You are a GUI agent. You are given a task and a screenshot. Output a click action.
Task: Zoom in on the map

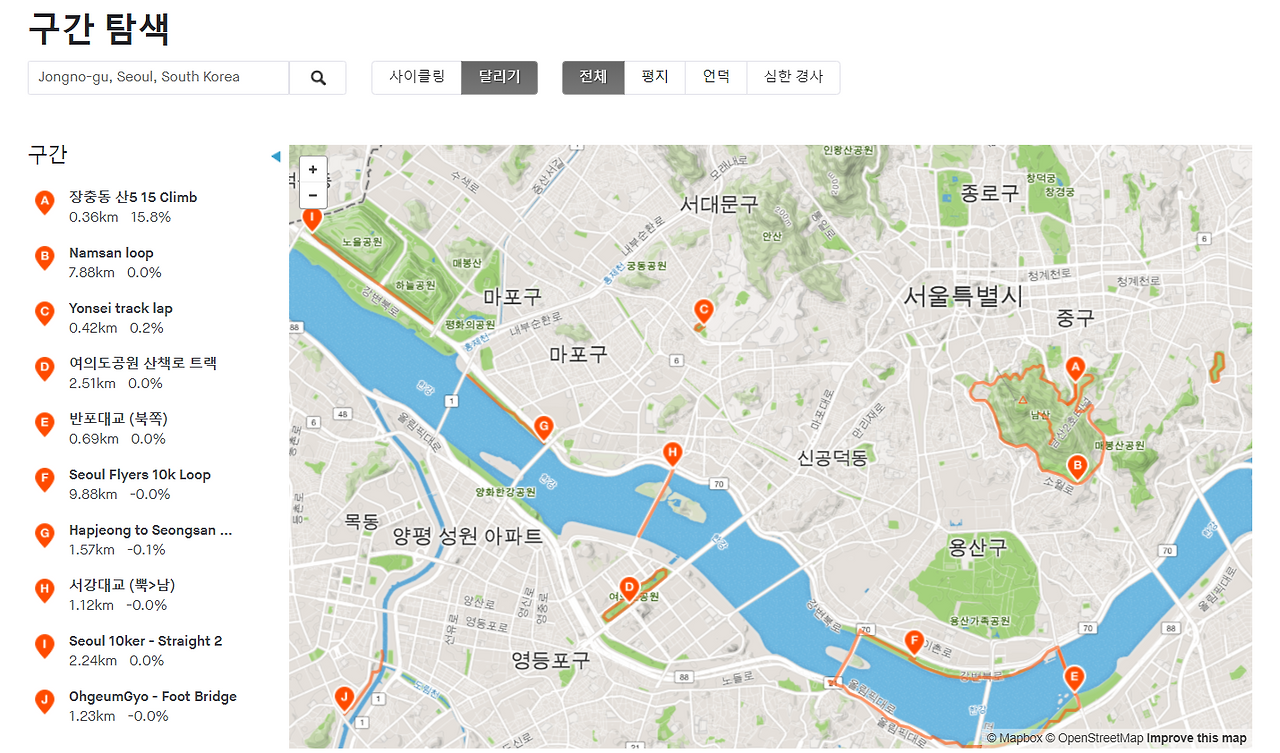pos(312,169)
